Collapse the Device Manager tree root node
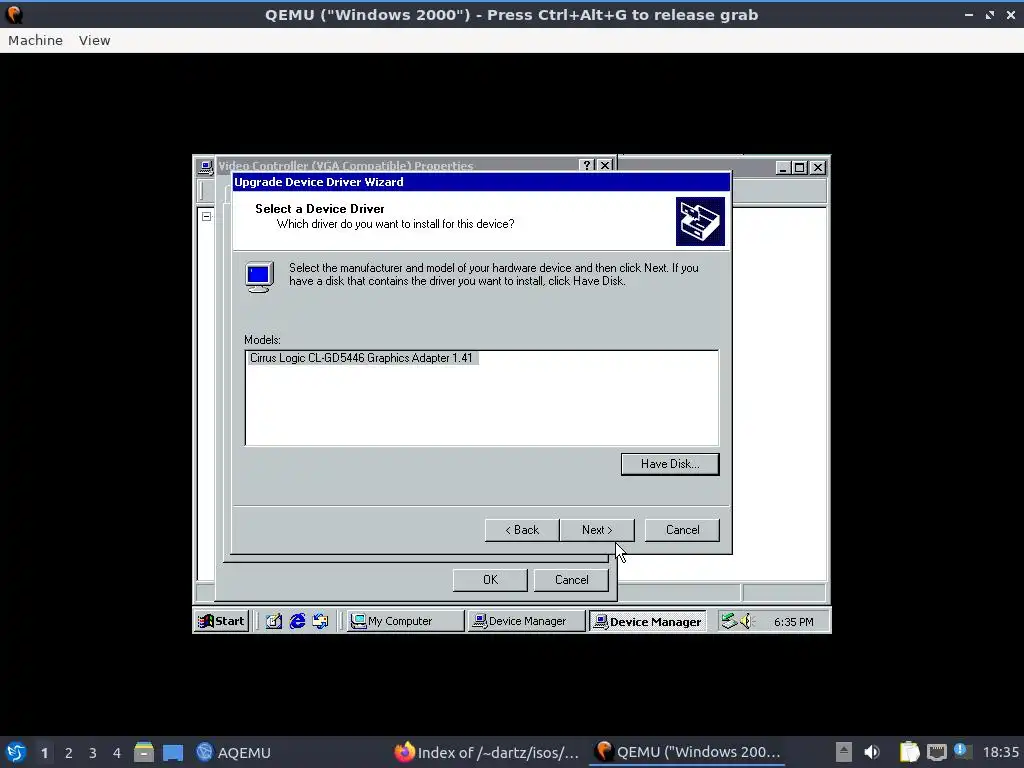The height and width of the screenshot is (768, 1024). click(x=206, y=216)
